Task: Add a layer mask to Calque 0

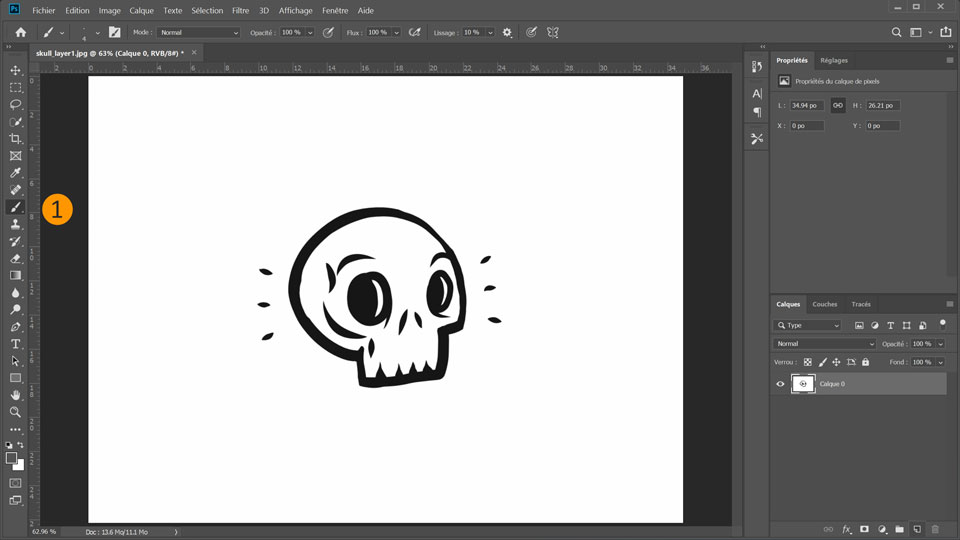Action: 864,529
